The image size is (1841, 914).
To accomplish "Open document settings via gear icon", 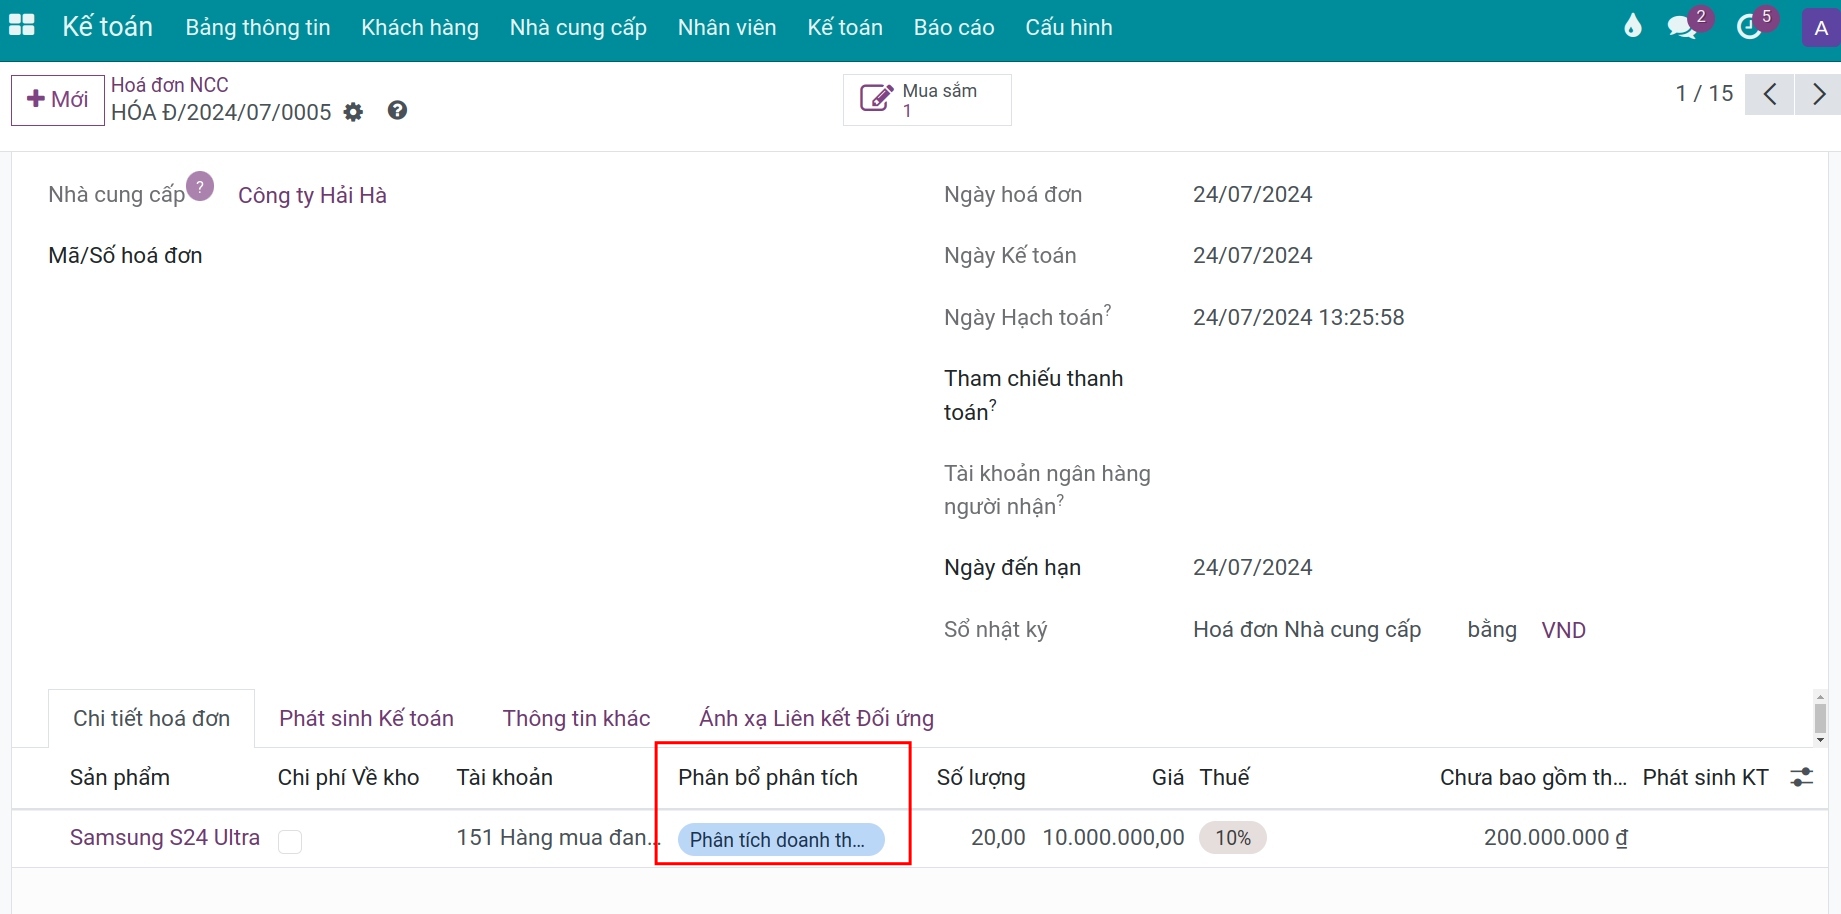I will point(352,112).
